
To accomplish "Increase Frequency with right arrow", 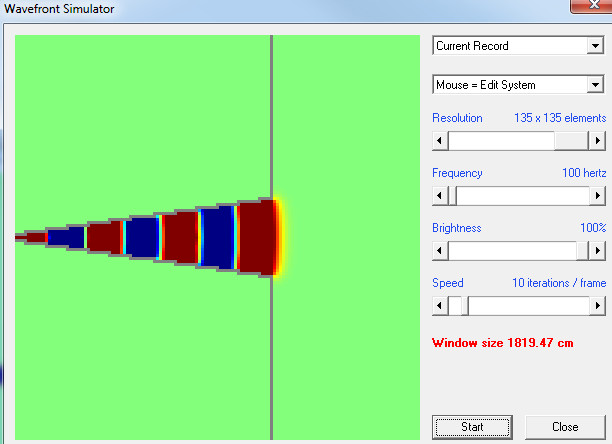I will click(597, 195).
